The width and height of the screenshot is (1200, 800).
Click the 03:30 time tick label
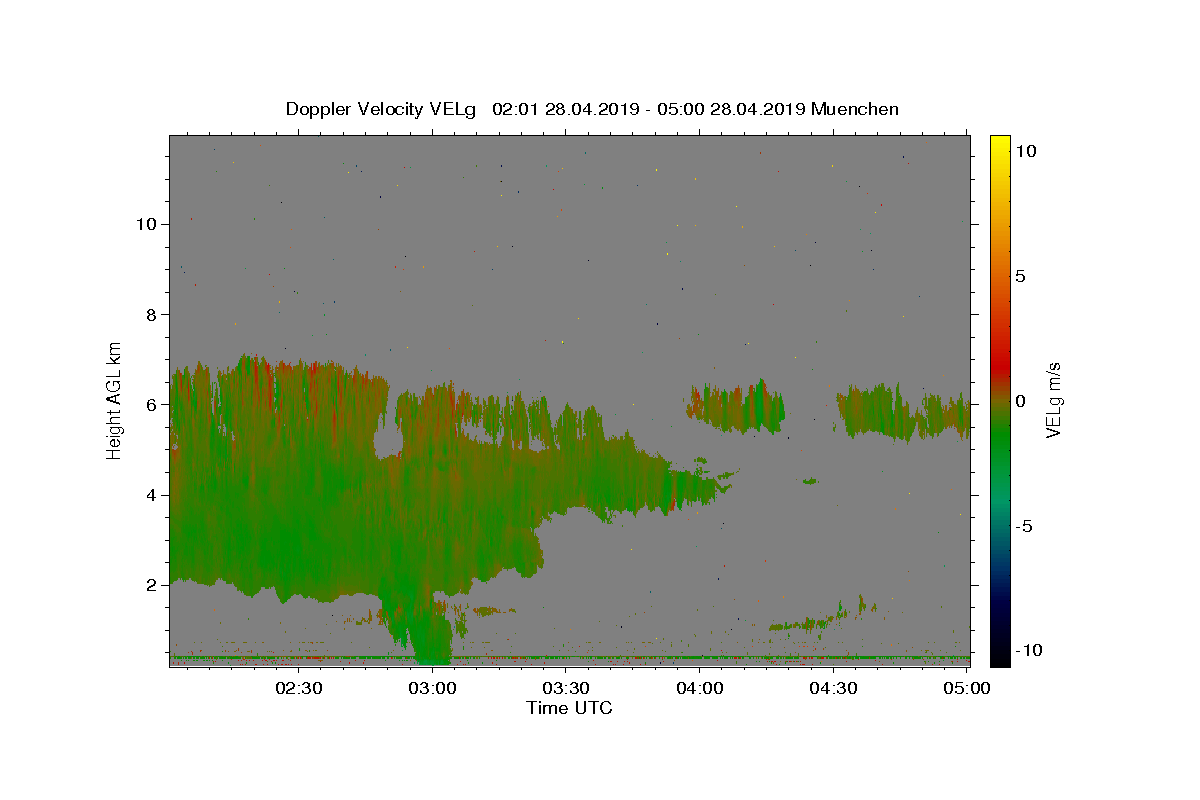click(x=567, y=688)
